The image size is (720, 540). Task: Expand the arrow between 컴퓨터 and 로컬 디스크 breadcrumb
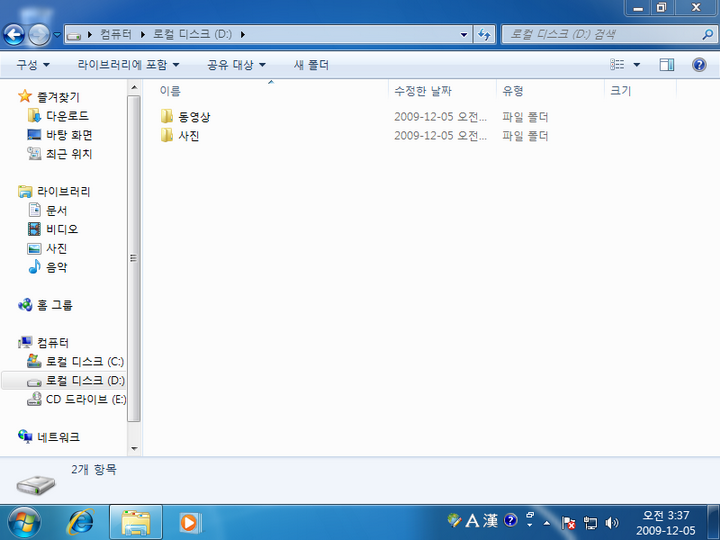143,34
